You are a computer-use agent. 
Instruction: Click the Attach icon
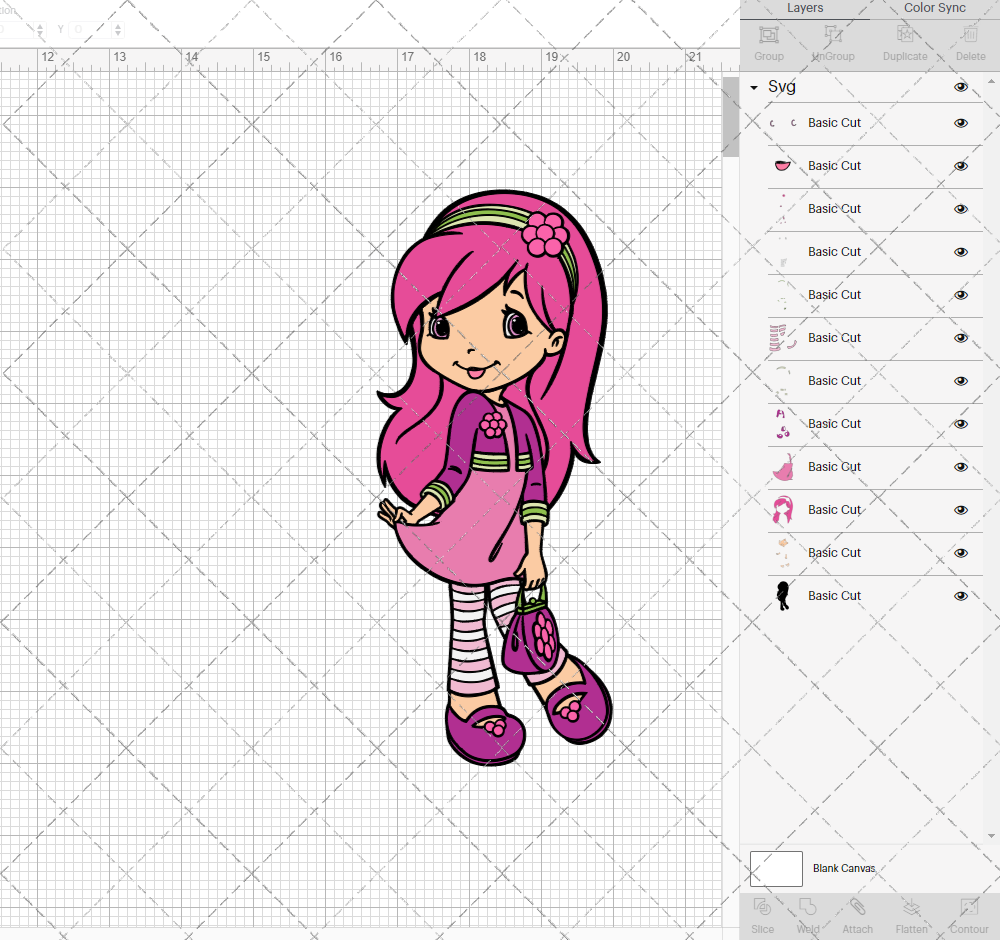coord(857,915)
